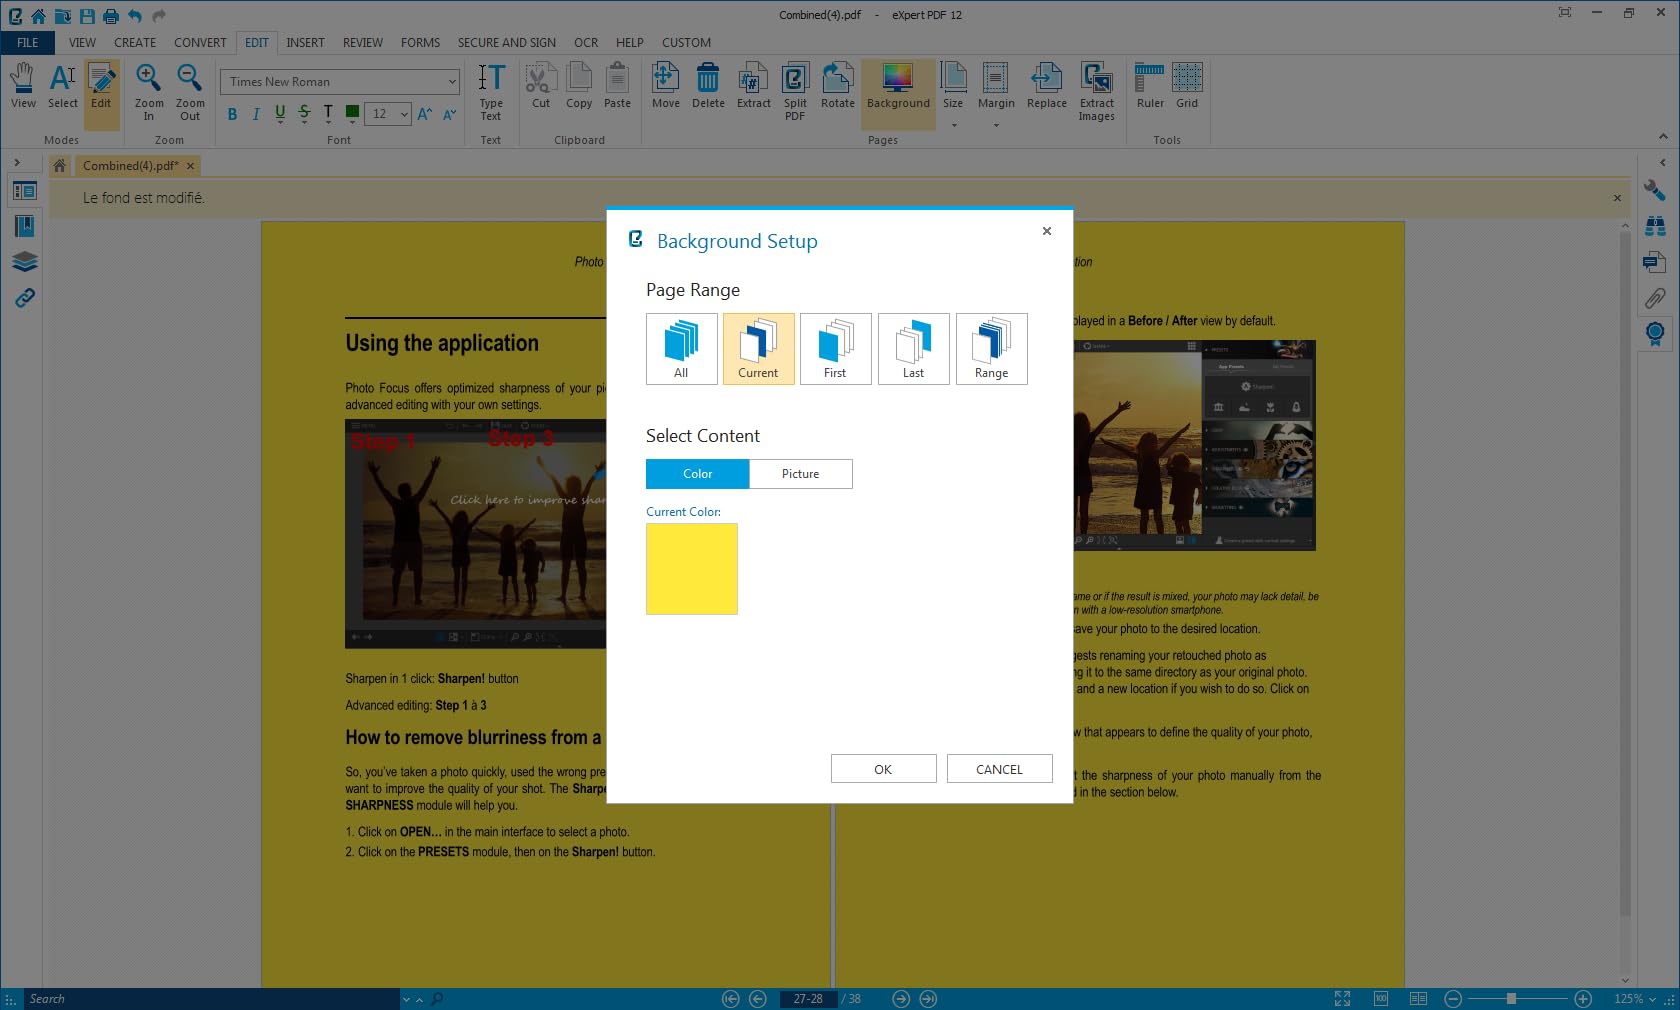Click the Rotate pages icon
Image resolution: width=1680 pixels, height=1010 pixels.
(837, 86)
